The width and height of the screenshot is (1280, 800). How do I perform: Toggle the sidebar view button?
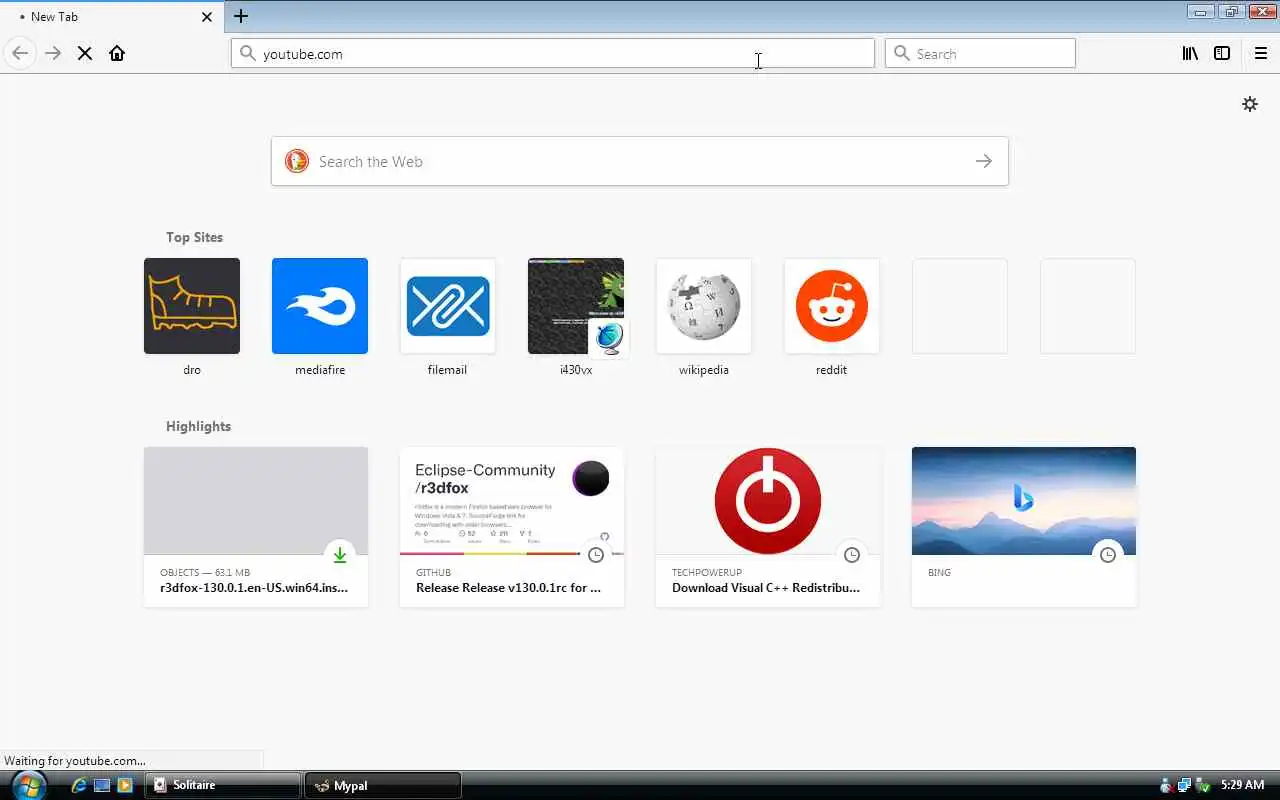[1222, 54]
